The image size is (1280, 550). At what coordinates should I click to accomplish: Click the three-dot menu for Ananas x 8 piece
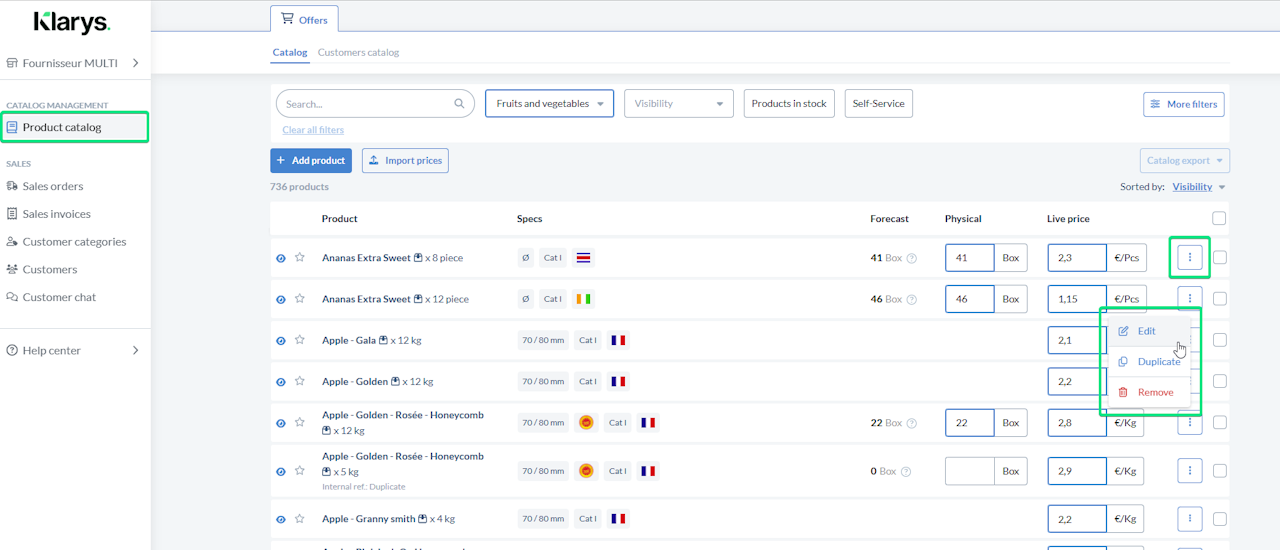tap(1189, 258)
